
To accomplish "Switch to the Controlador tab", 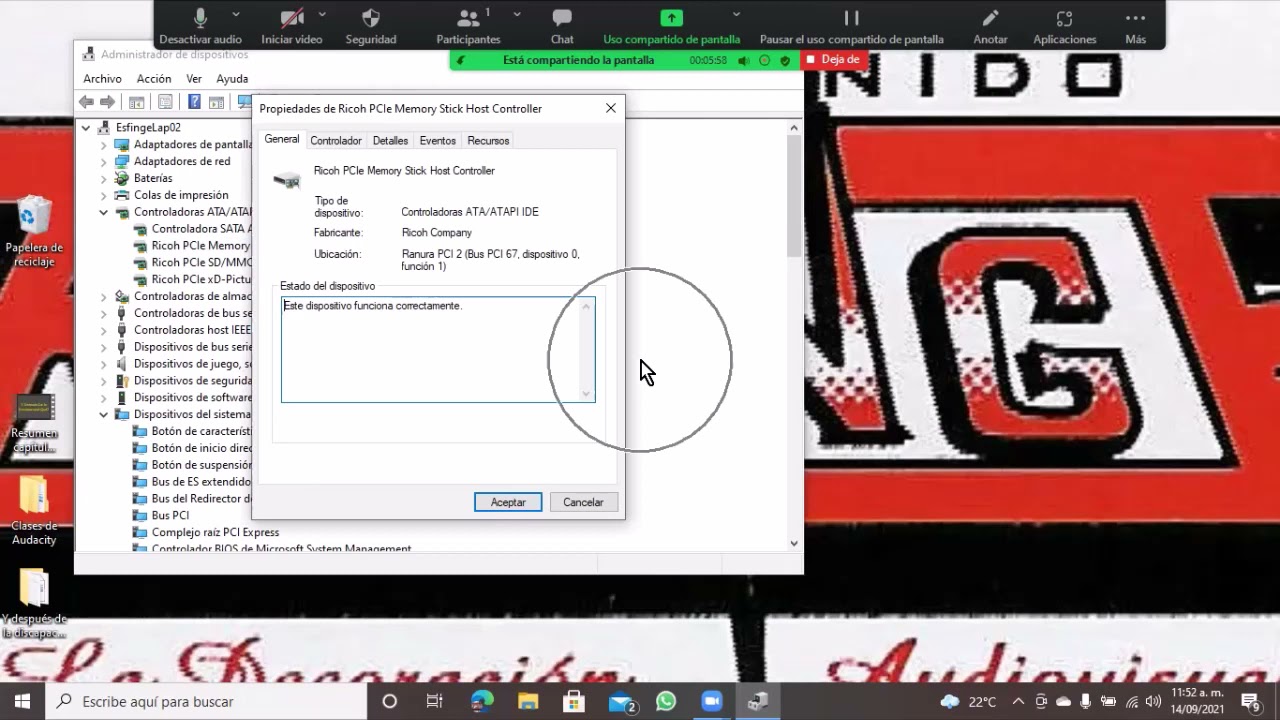I will (x=335, y=141).
